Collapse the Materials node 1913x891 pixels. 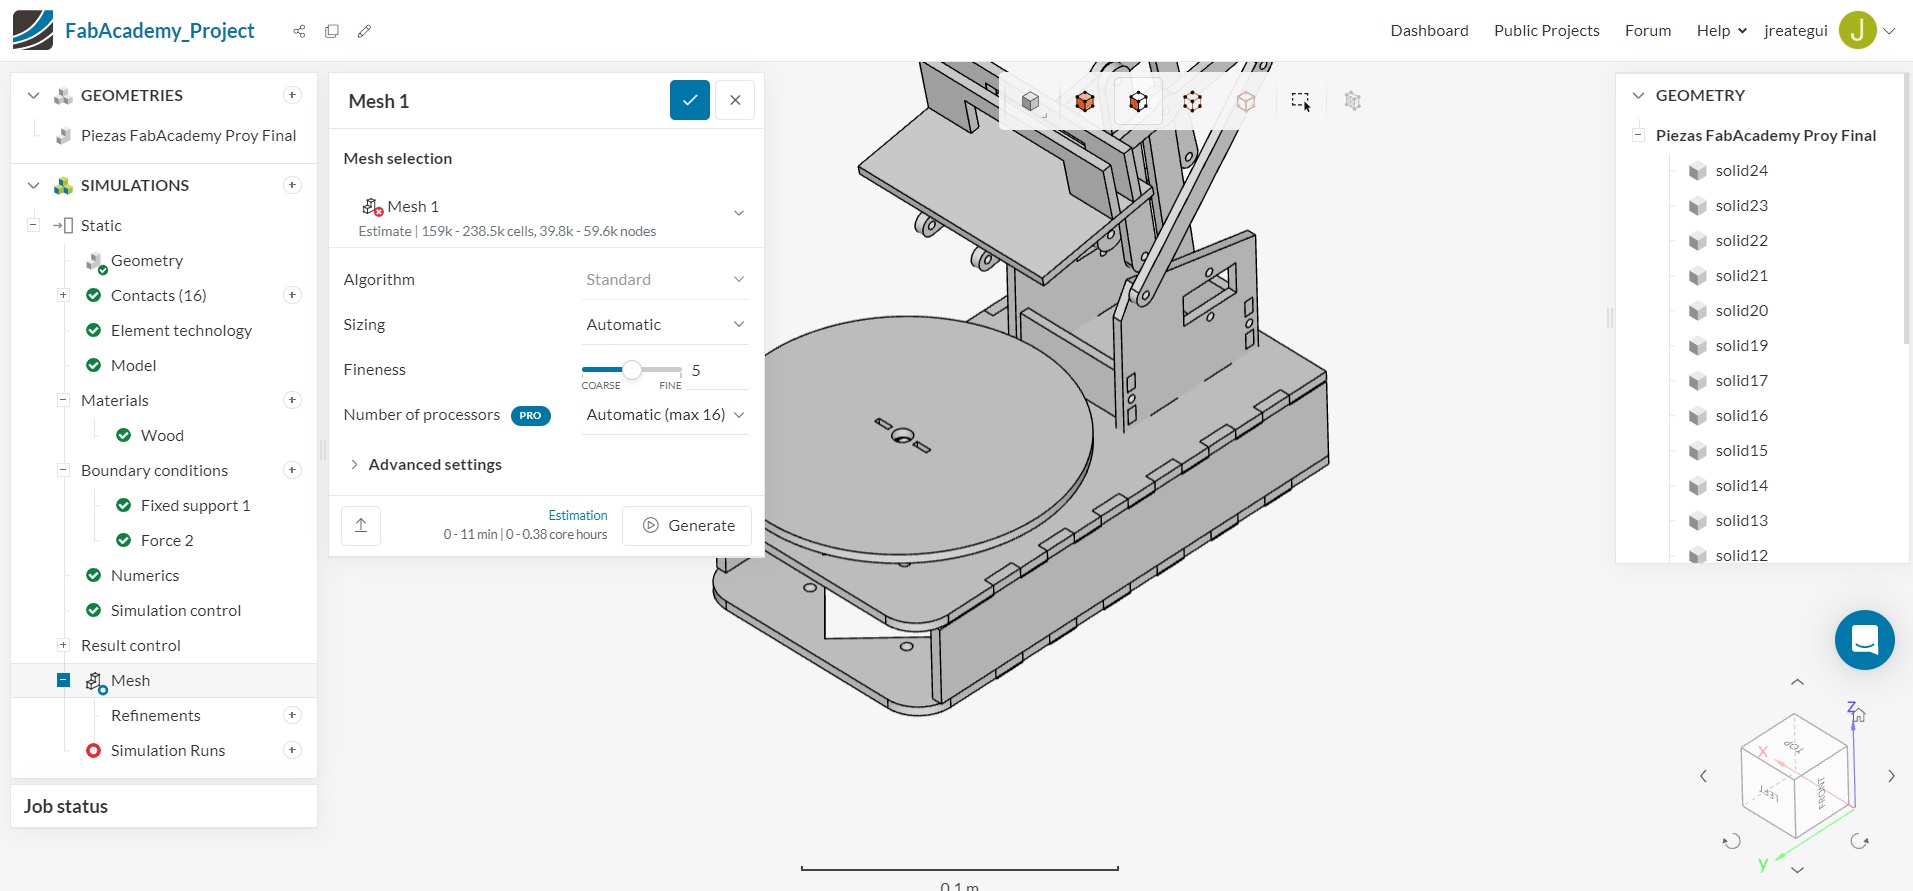63,400
